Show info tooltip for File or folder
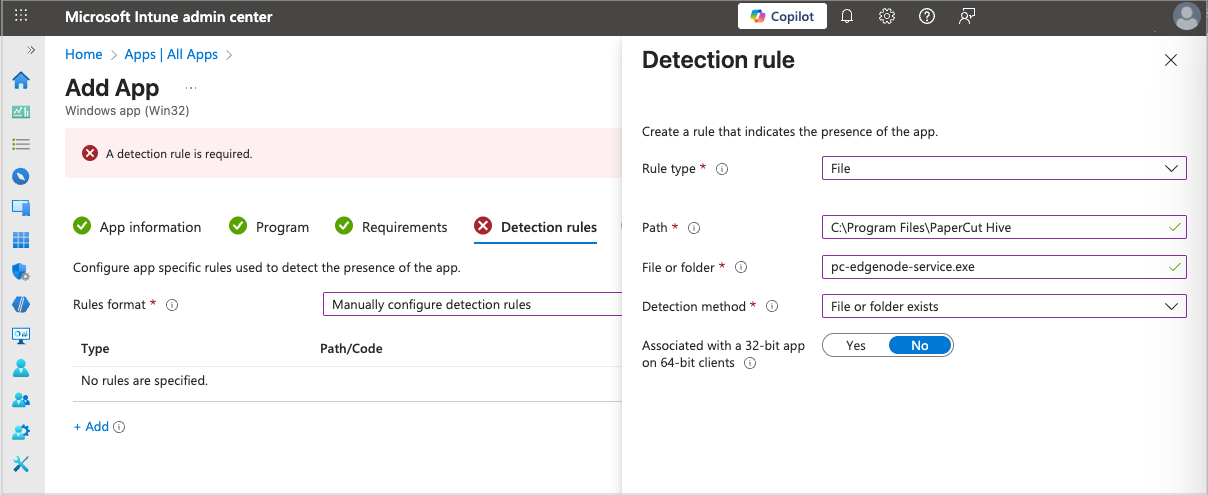Image resolution: width=1208 pixels, height=495 pixels. [741, 268]
